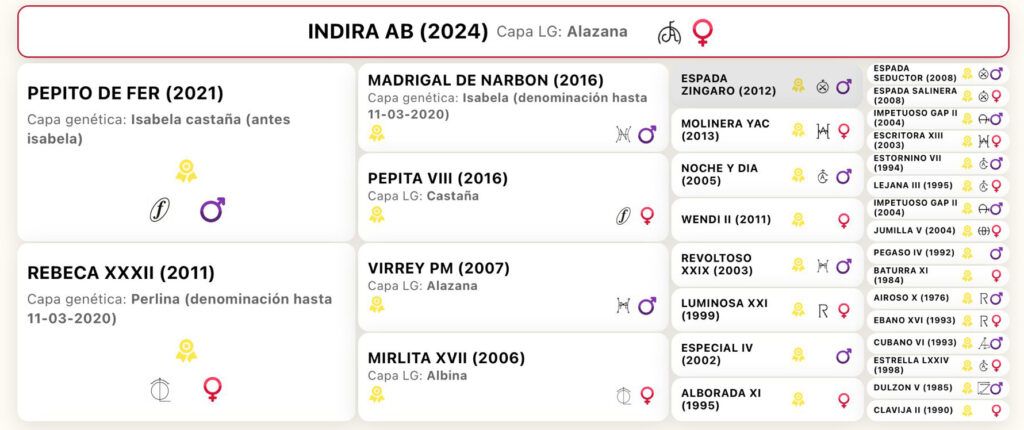Viewport: 1024px width, 430px height.
Task: Click the female symbol in INDIRA AB header
Action: click(x=703, y=33)
